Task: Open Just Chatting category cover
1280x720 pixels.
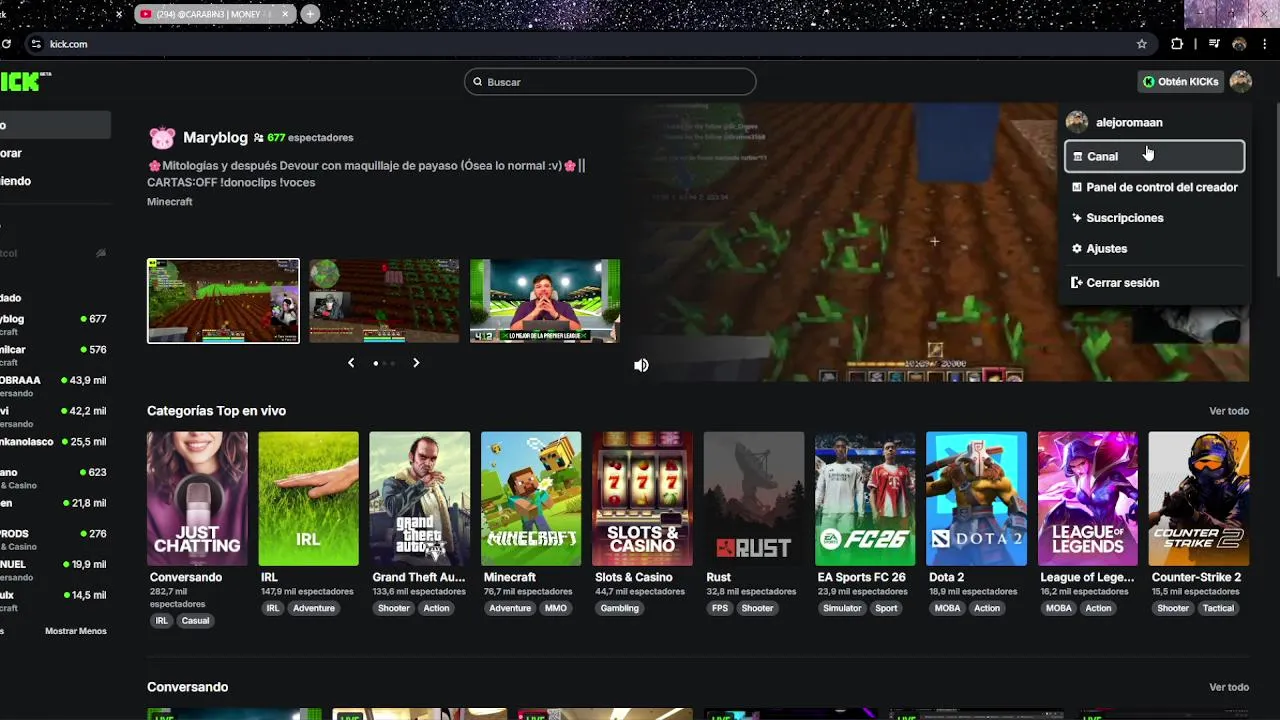Action: tap(197, 499)
